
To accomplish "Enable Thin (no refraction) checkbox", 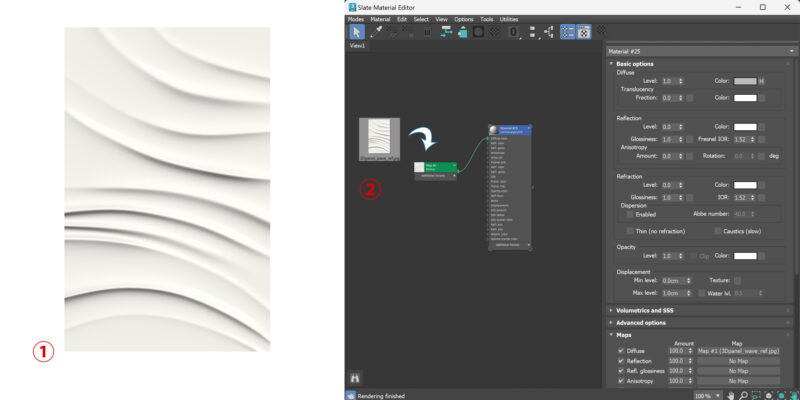I will pyautogui.click(x=630, y=231).
